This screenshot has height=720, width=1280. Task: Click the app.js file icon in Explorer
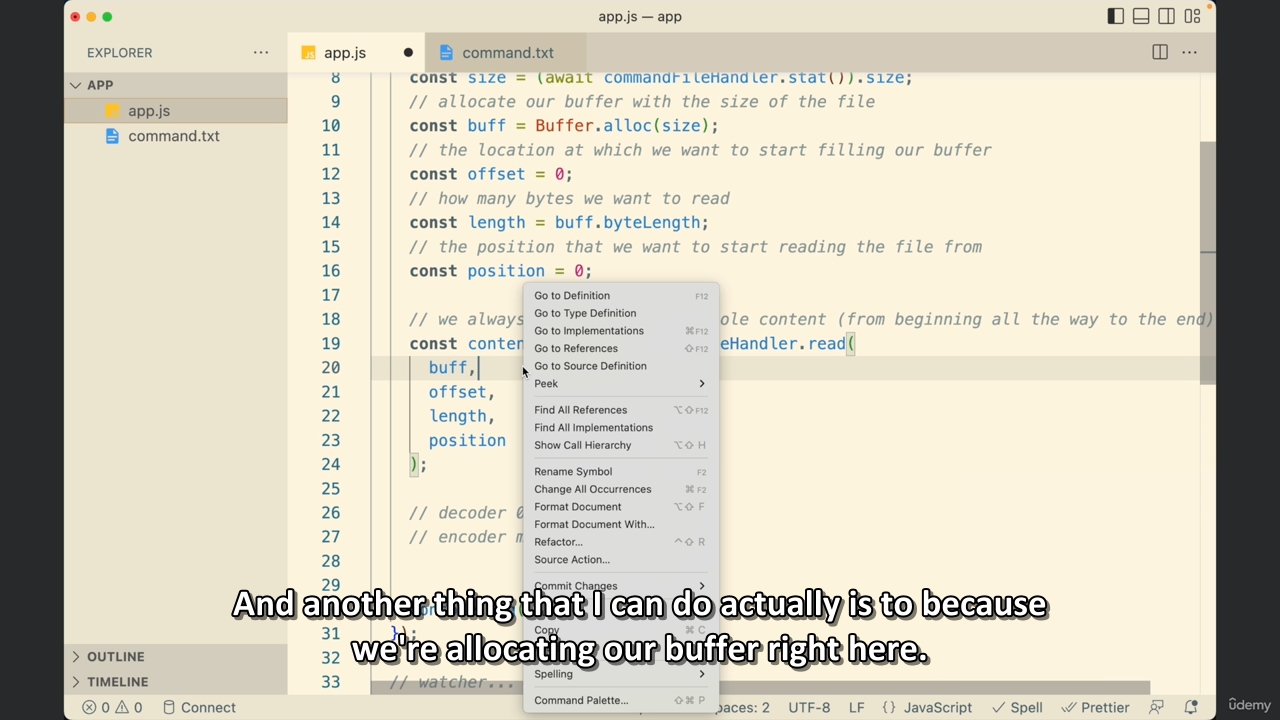click(112, 111)
